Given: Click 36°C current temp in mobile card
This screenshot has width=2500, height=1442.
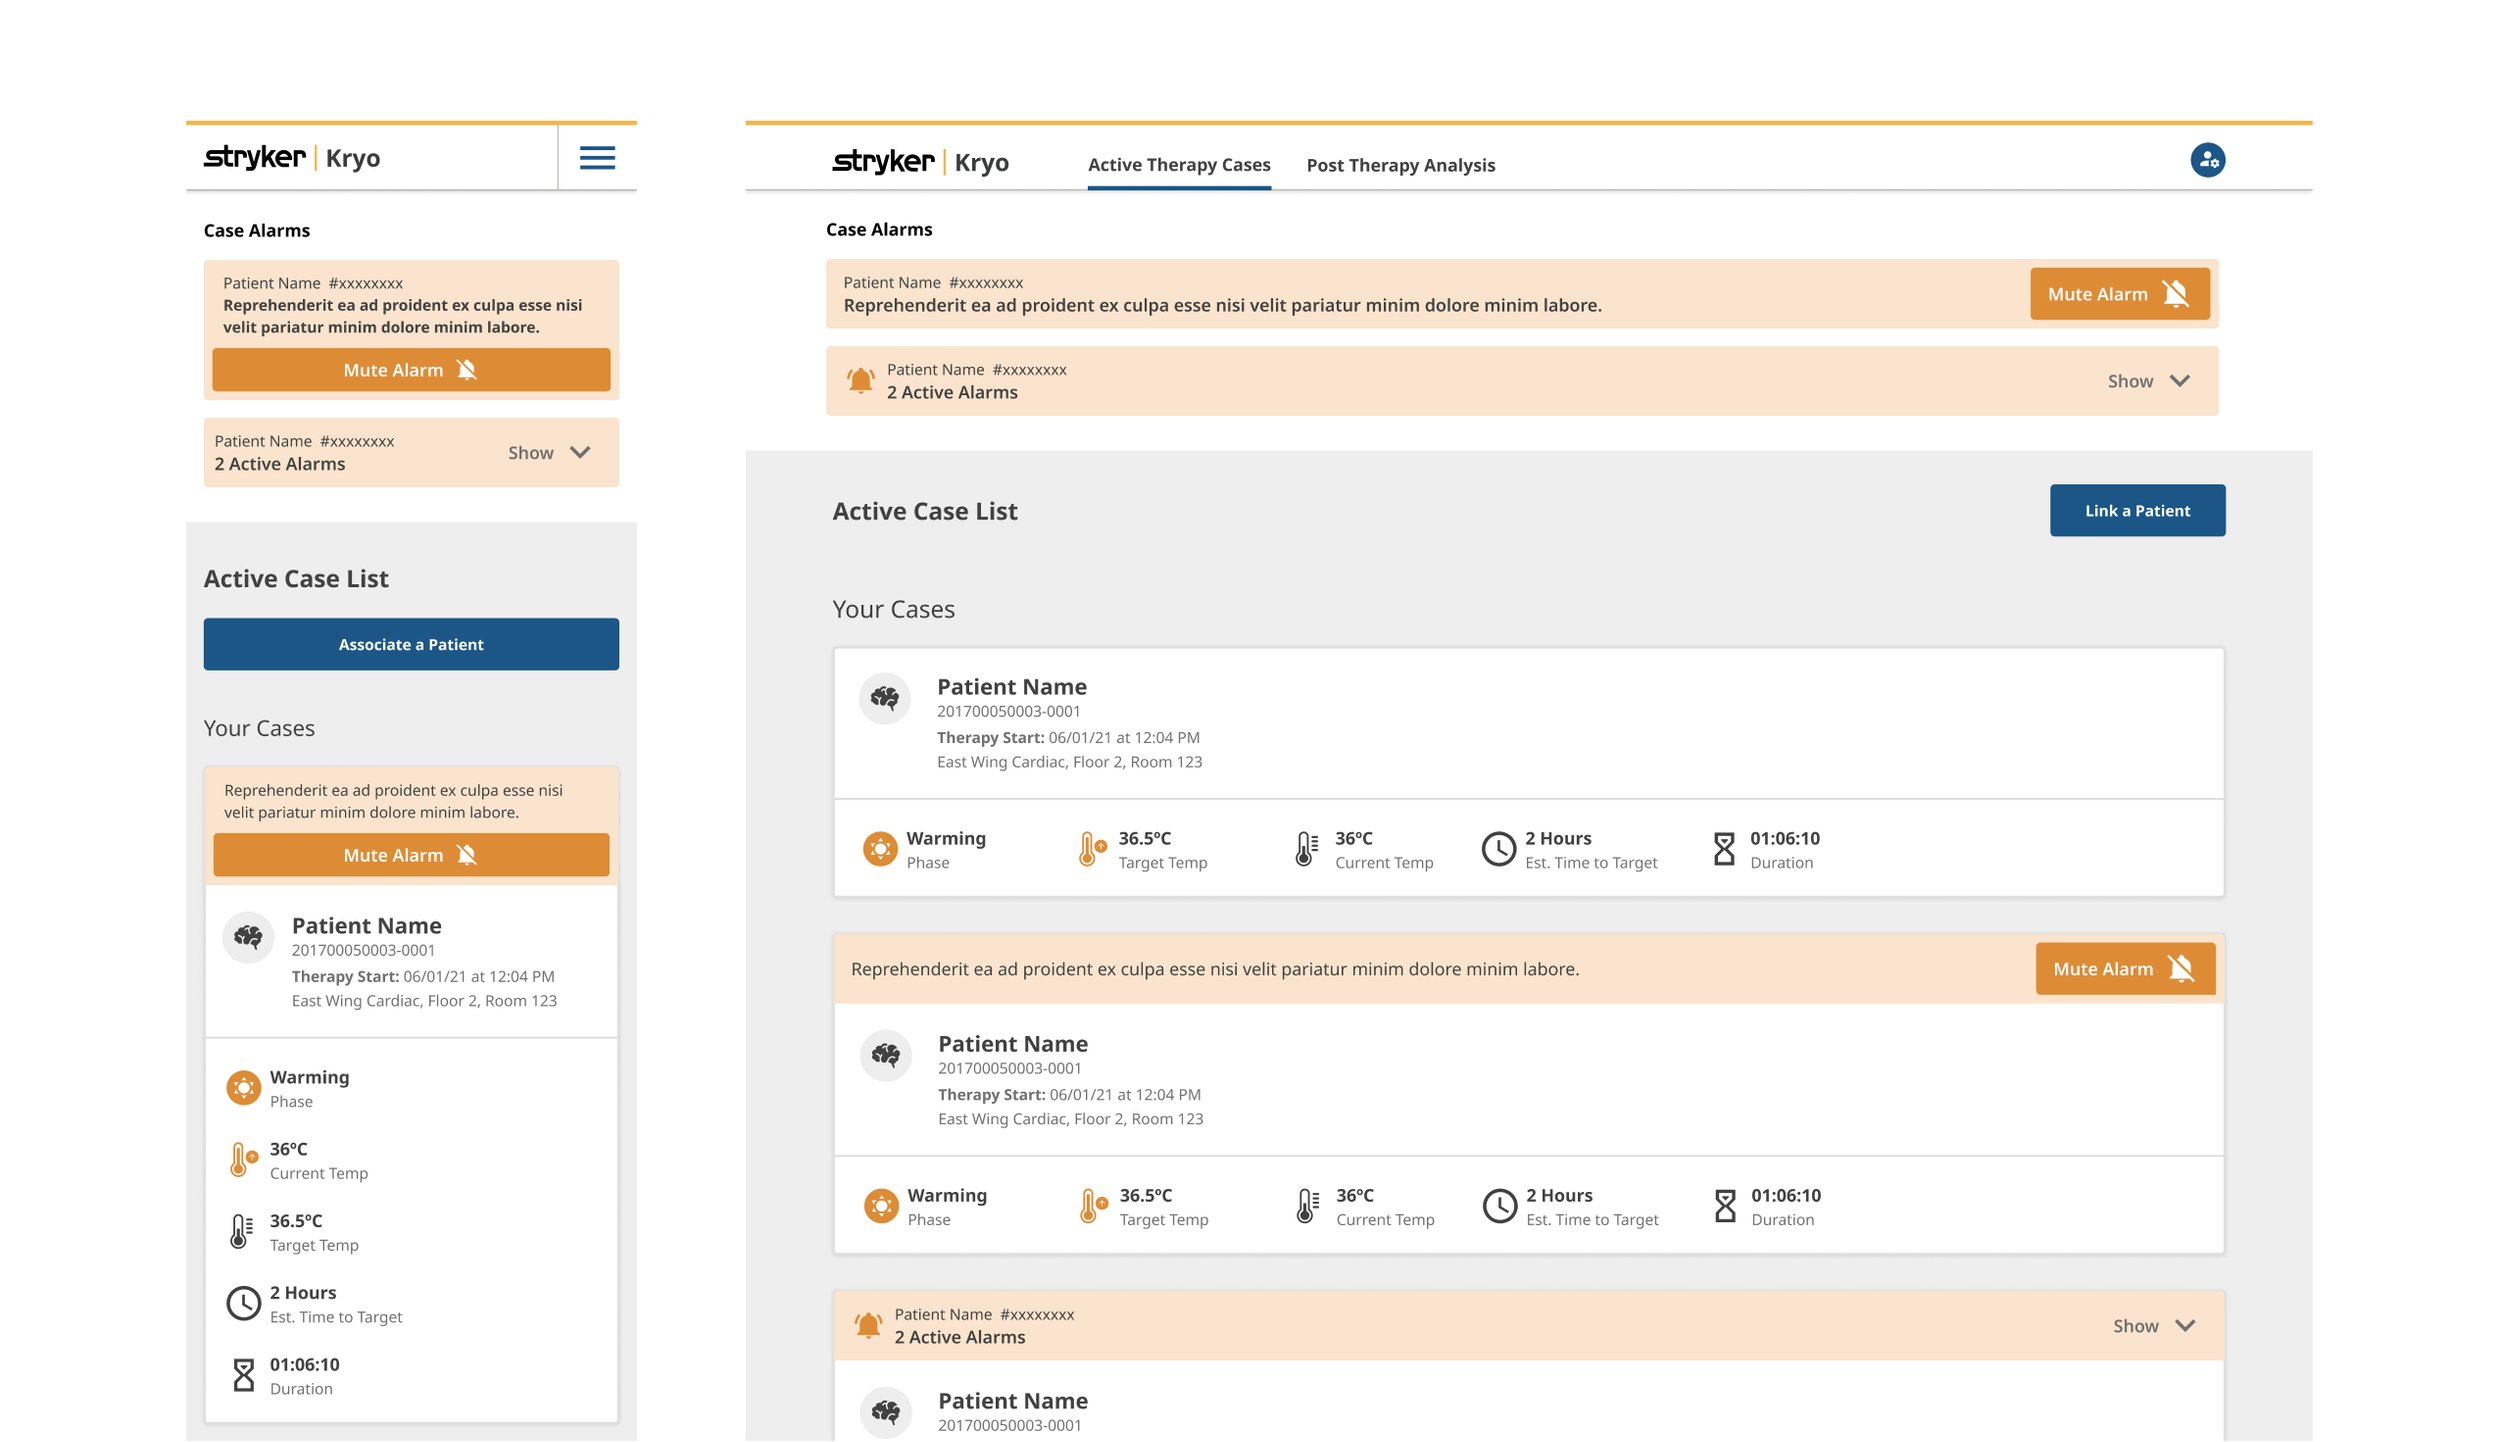Looking at the screenshot, I should pyautogui.click(x=288, y=1150).
